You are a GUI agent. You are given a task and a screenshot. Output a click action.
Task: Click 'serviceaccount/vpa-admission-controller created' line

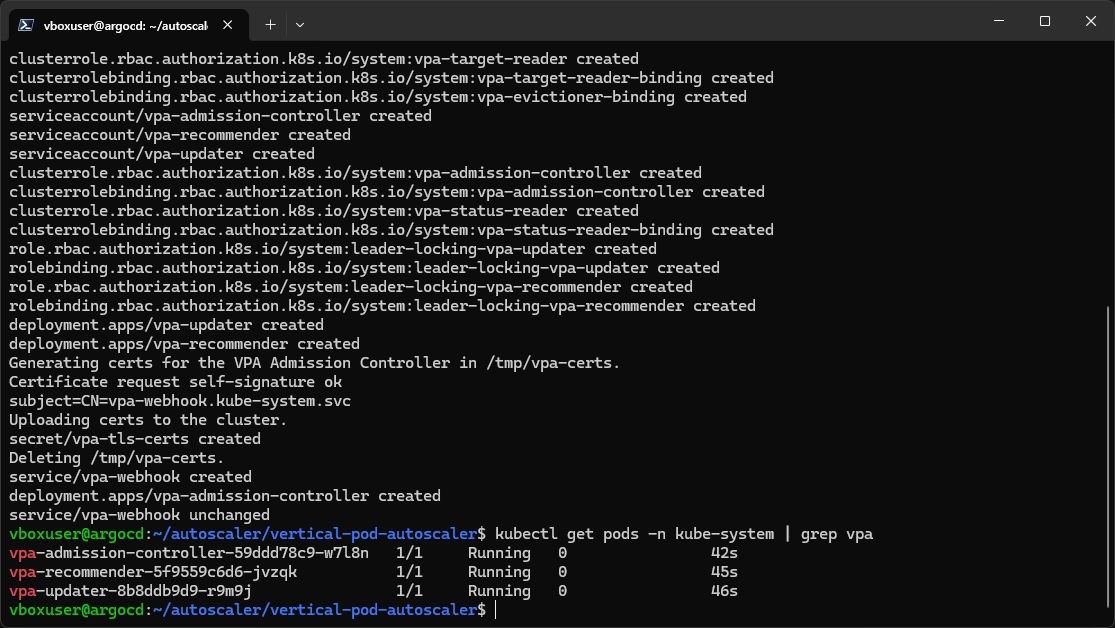point(220,115)
